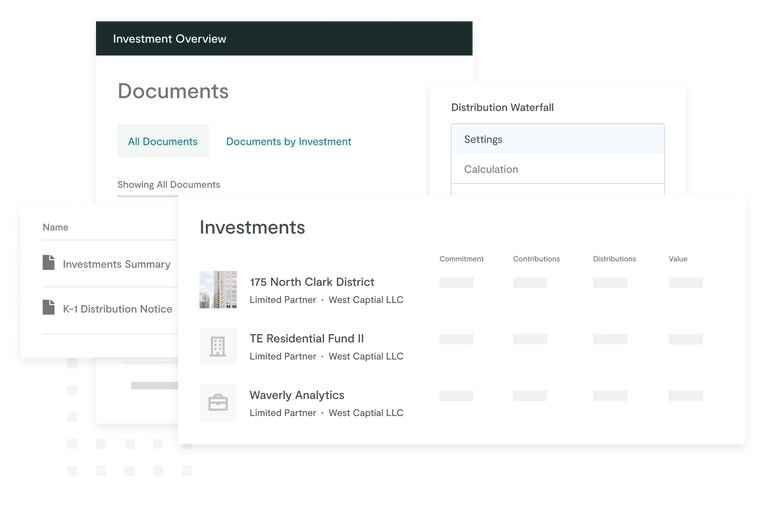Click the document icon beside Investments Summary
768x512 pixels.
[x=48, y=263]
